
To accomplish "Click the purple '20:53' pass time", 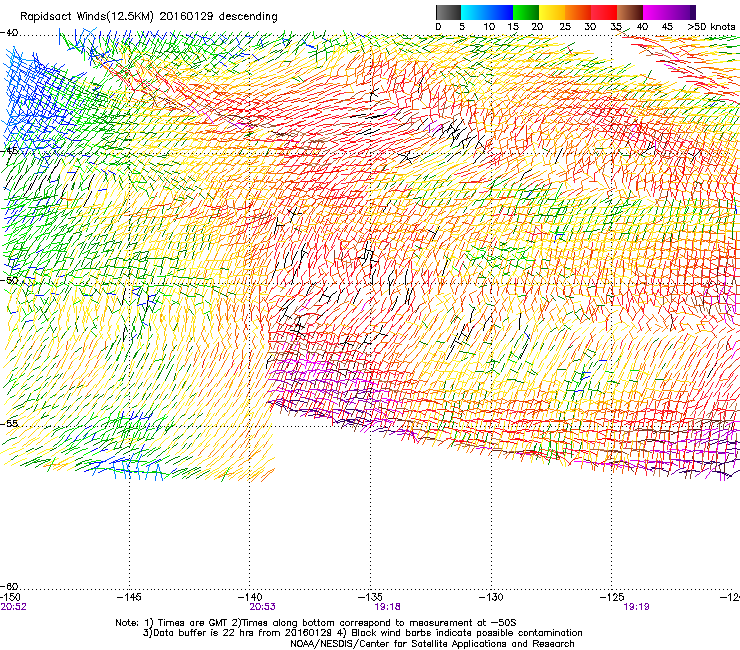I will (262, 607).
